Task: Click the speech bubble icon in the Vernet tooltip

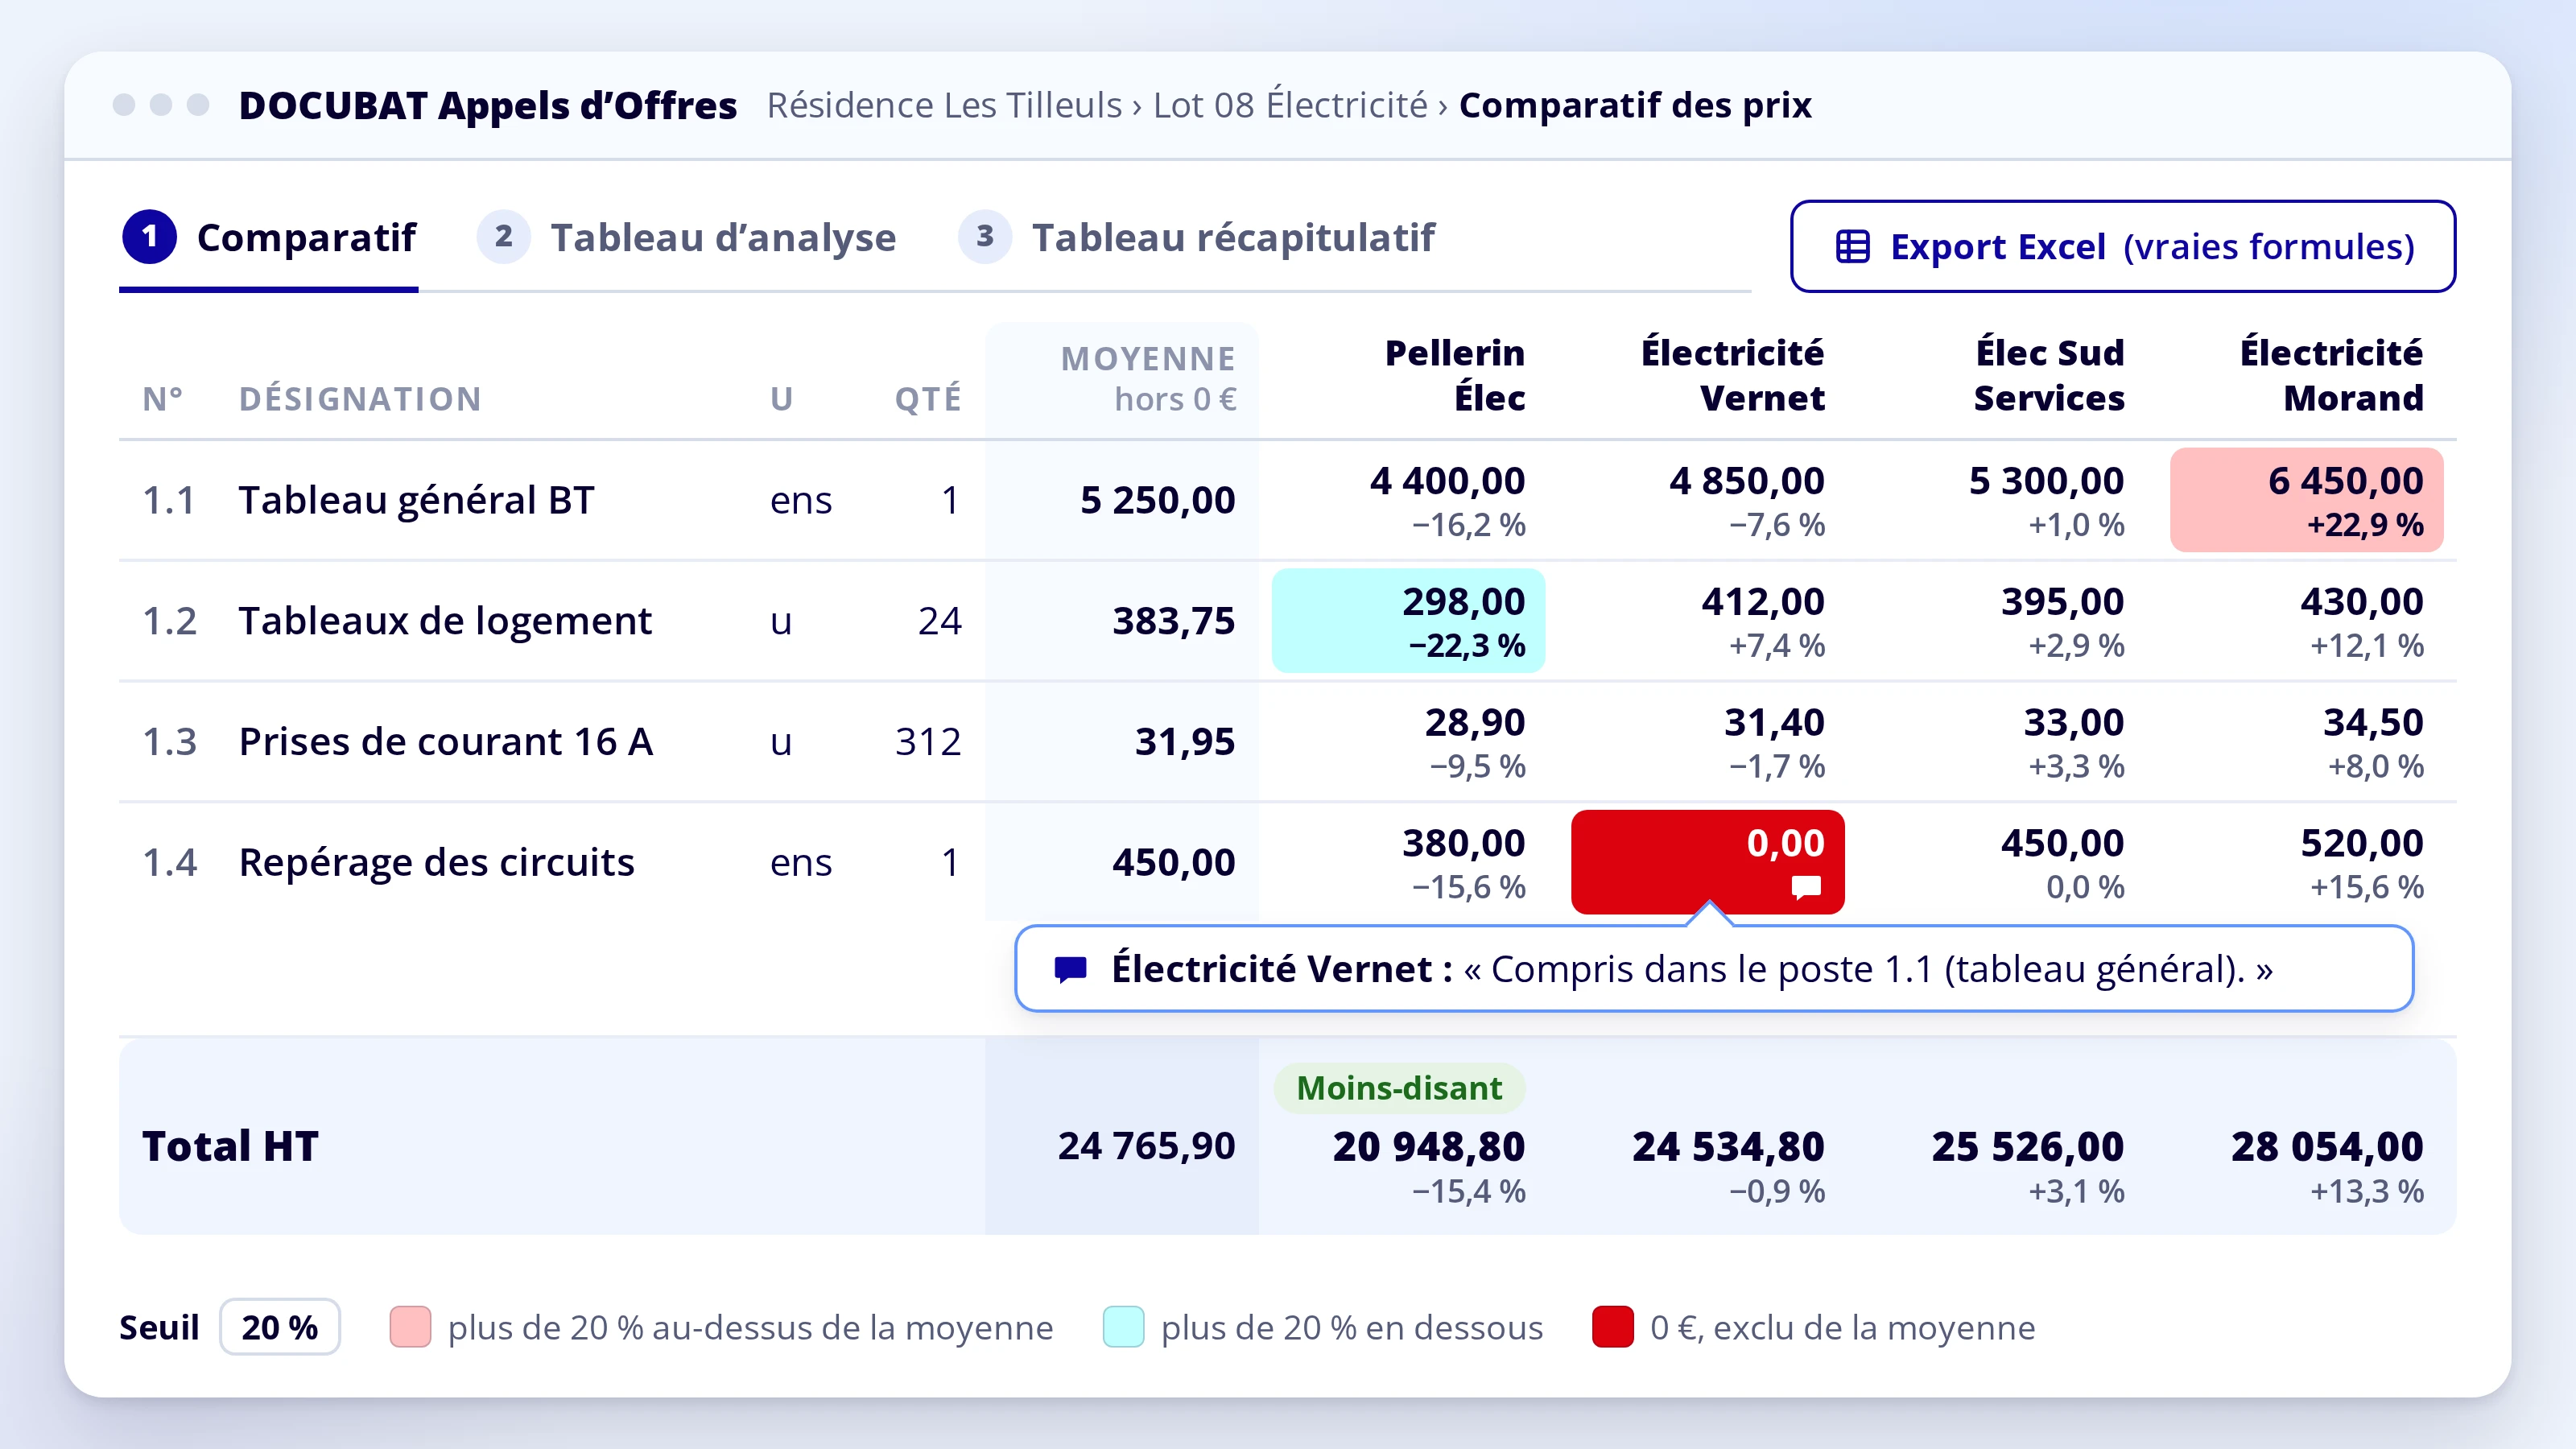Action: point(1071,969)
